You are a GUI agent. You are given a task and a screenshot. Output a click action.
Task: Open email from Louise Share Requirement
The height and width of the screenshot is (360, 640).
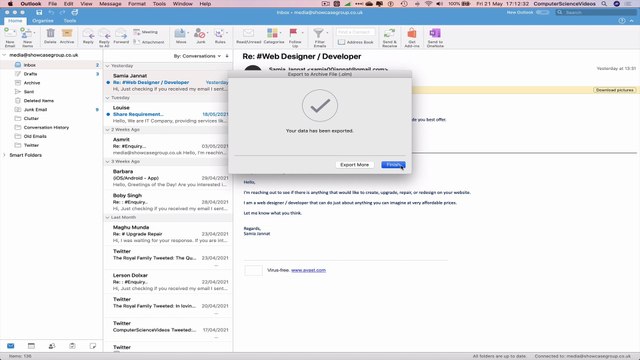tap(168, 114)
